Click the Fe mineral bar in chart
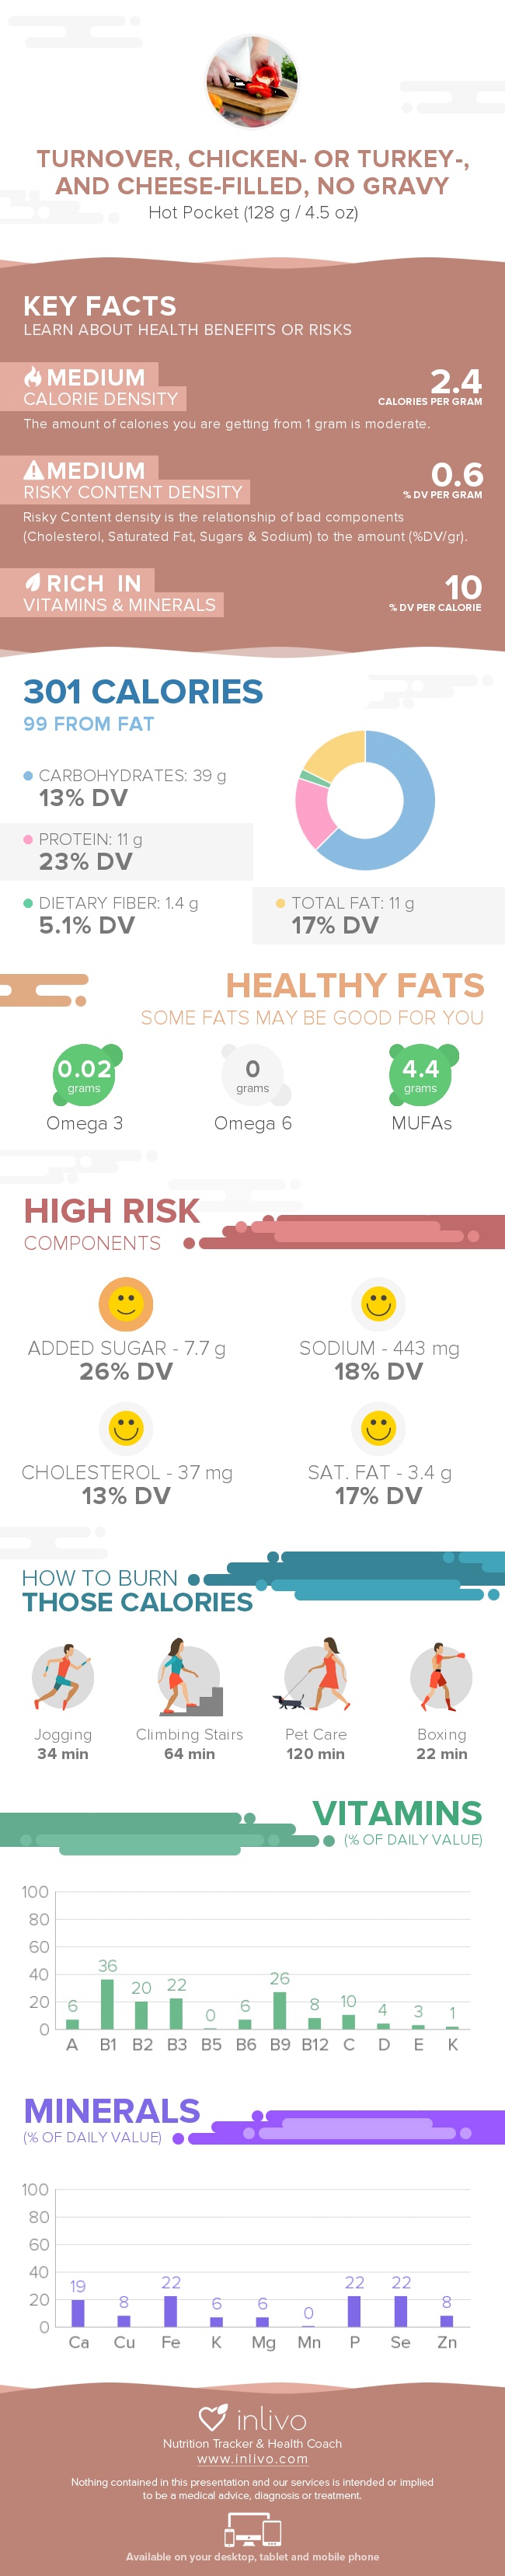The width and height of the screenshot is (505, 2576). coord(171,2311)
